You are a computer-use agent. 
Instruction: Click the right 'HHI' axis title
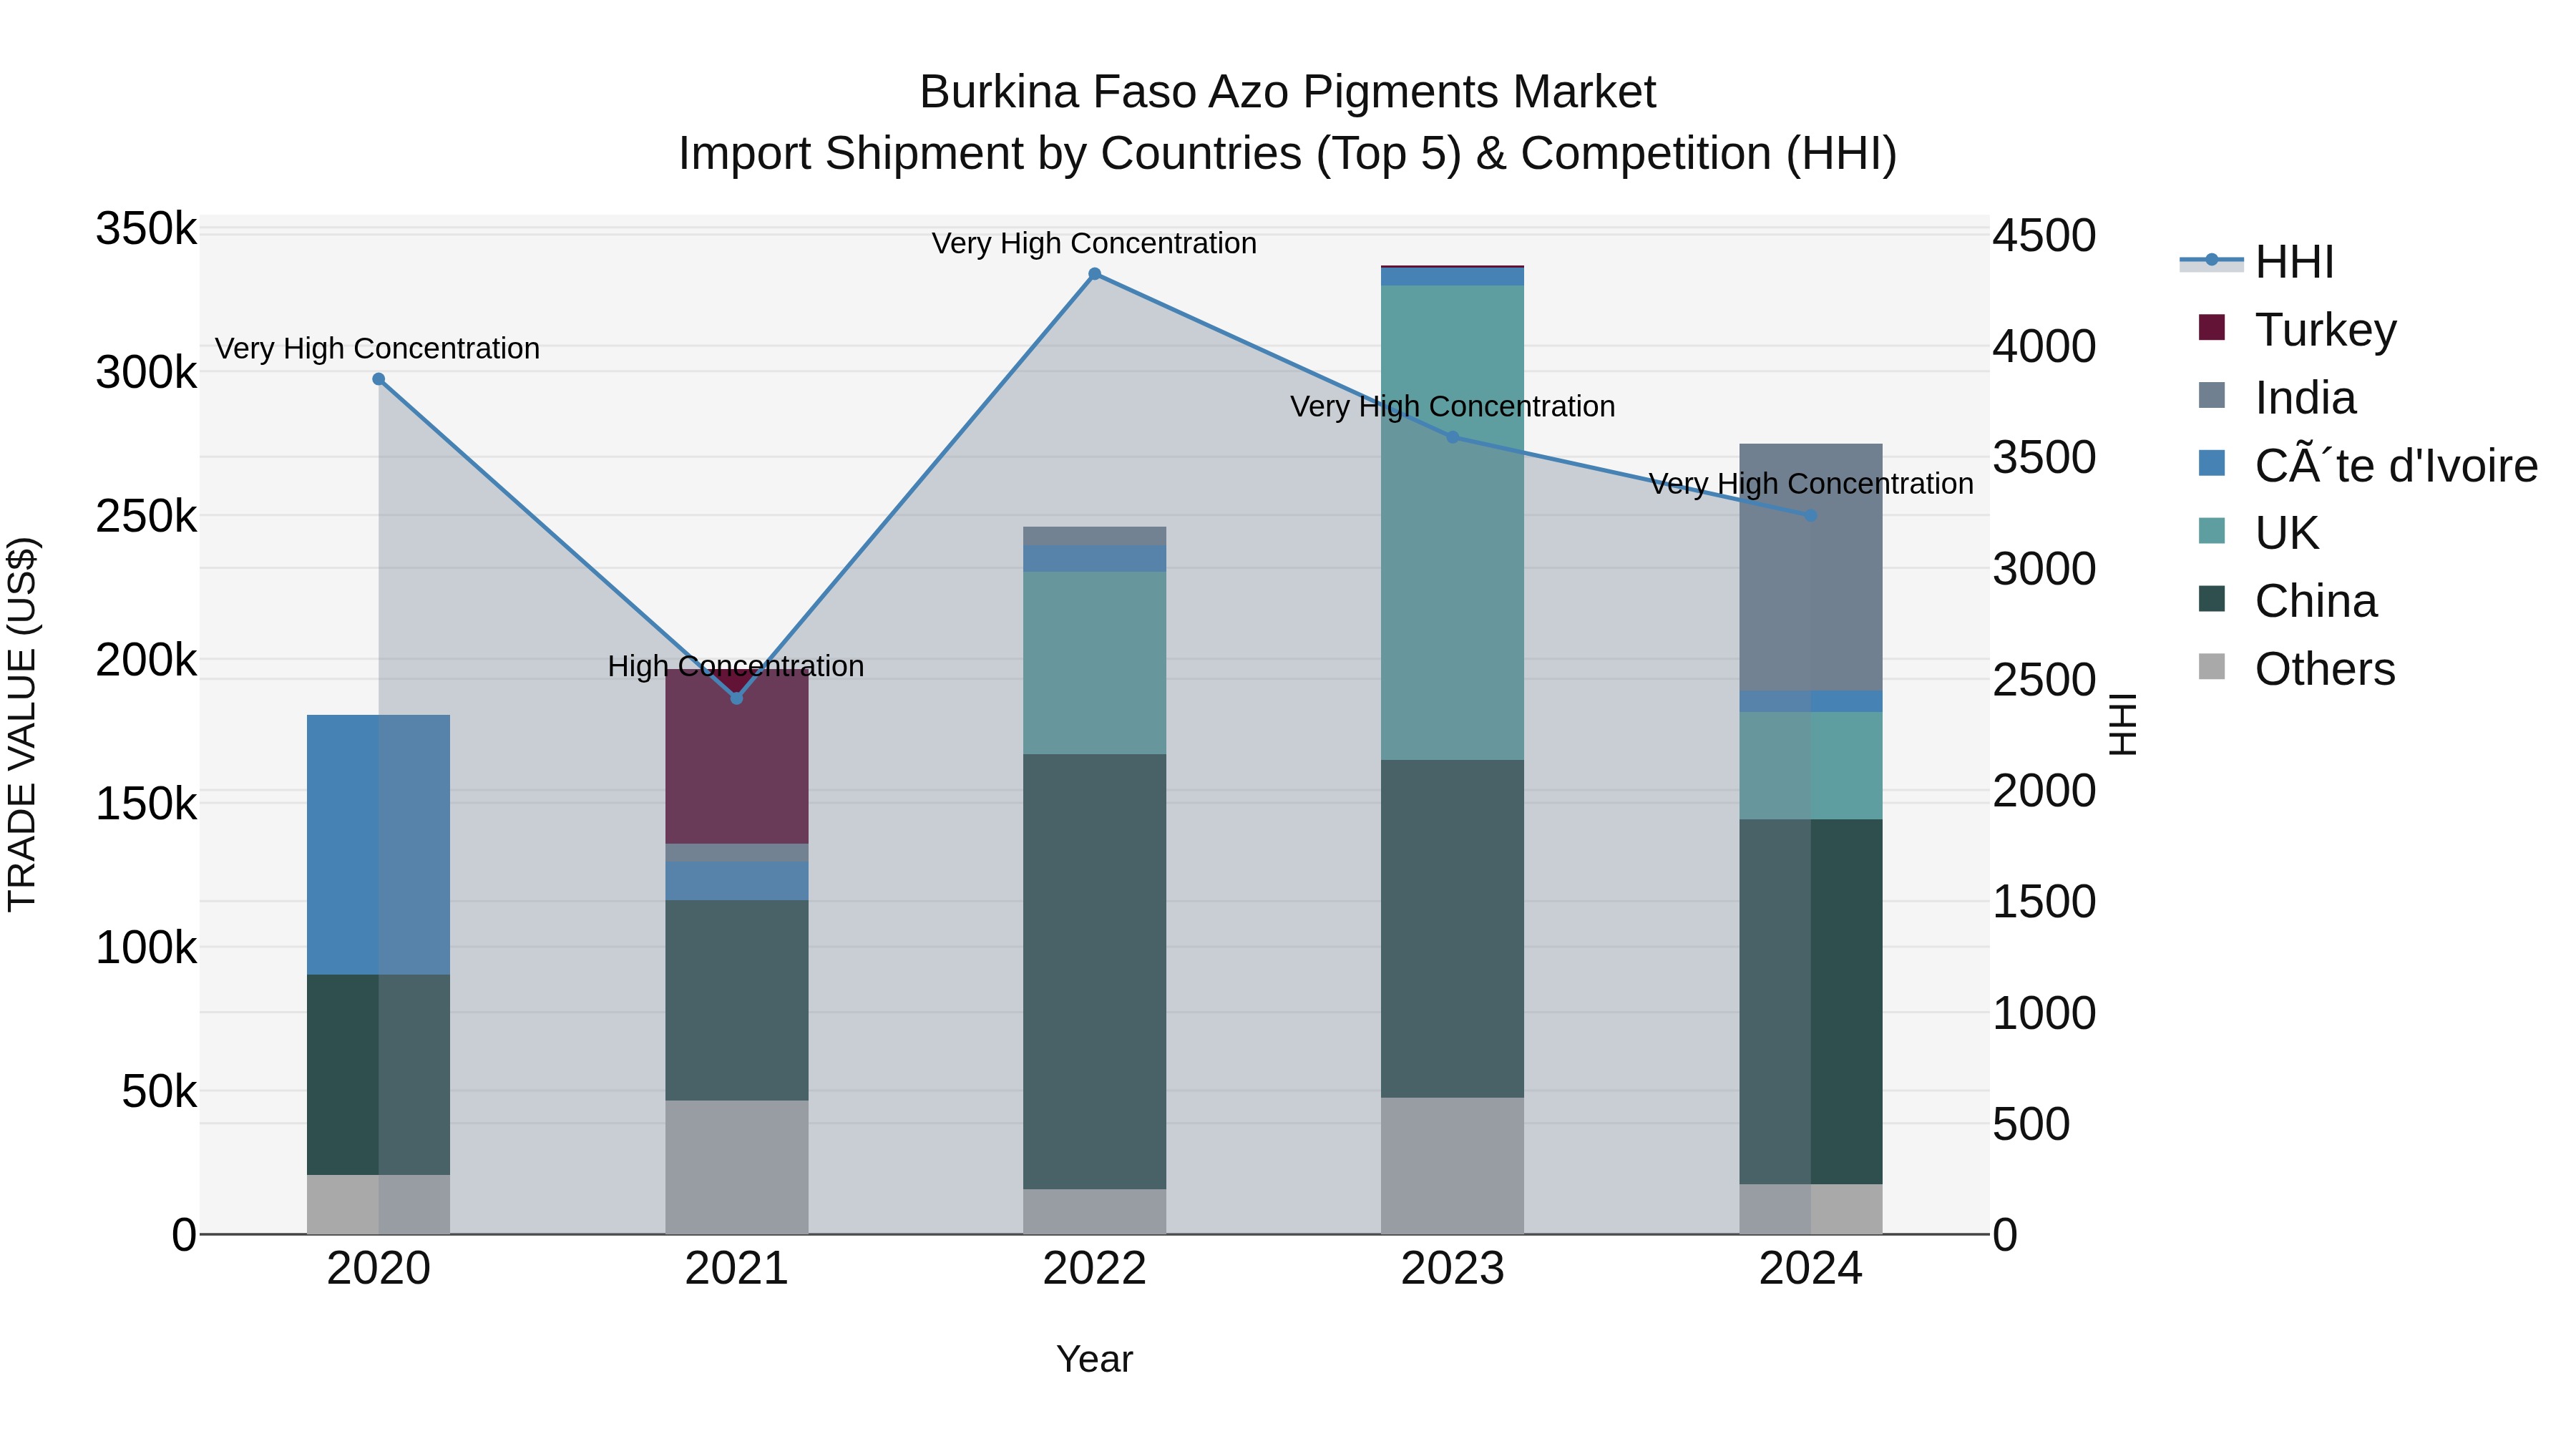click(2122, 724)
